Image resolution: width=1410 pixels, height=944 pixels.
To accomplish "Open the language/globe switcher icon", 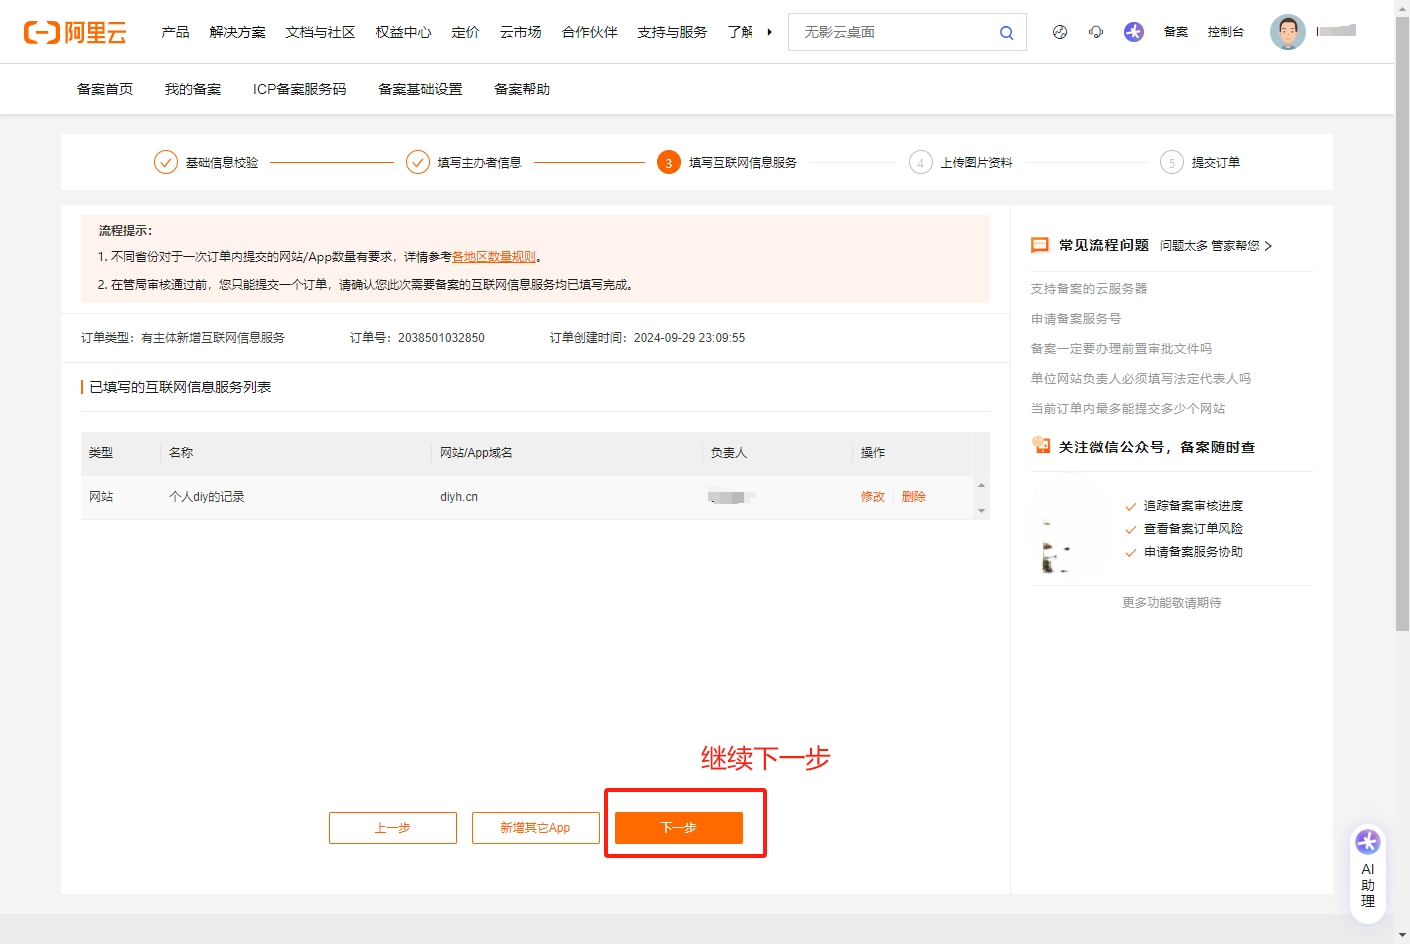I will 1059,31.
